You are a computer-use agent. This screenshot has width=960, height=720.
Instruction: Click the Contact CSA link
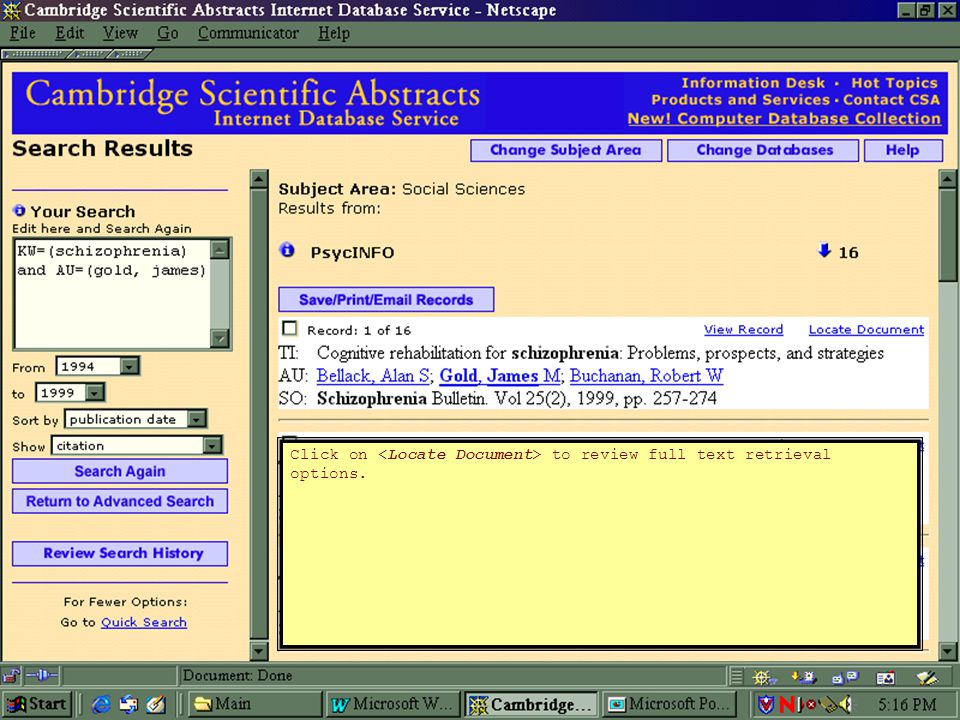click(x=891, y=100)
